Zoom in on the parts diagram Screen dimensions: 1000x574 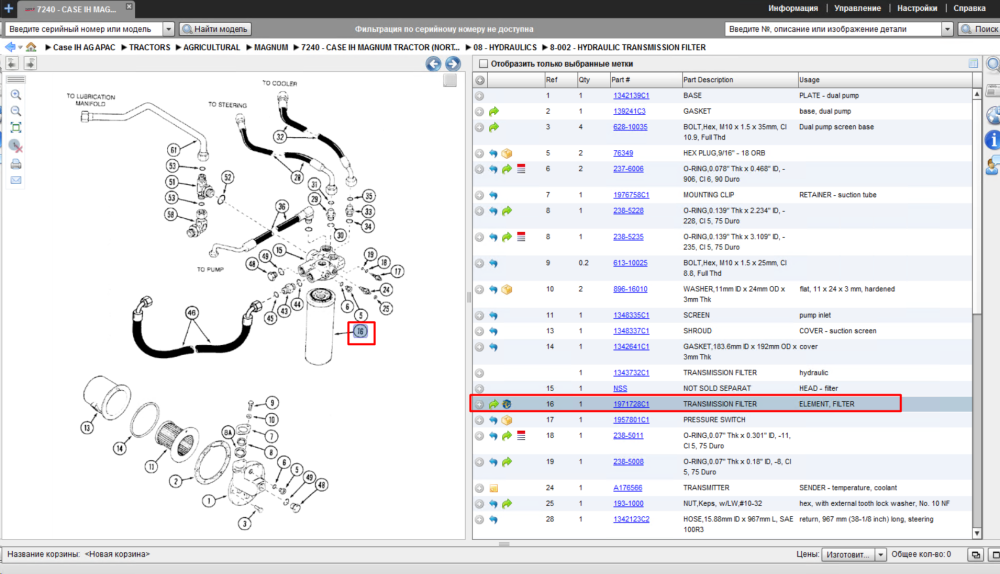tap(16, 95)
